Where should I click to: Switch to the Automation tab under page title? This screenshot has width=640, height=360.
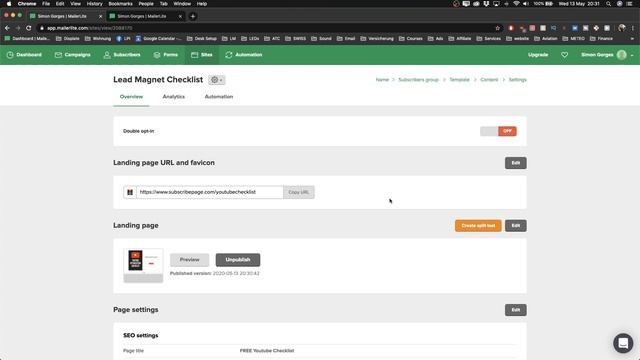click(x=219, y=97)
